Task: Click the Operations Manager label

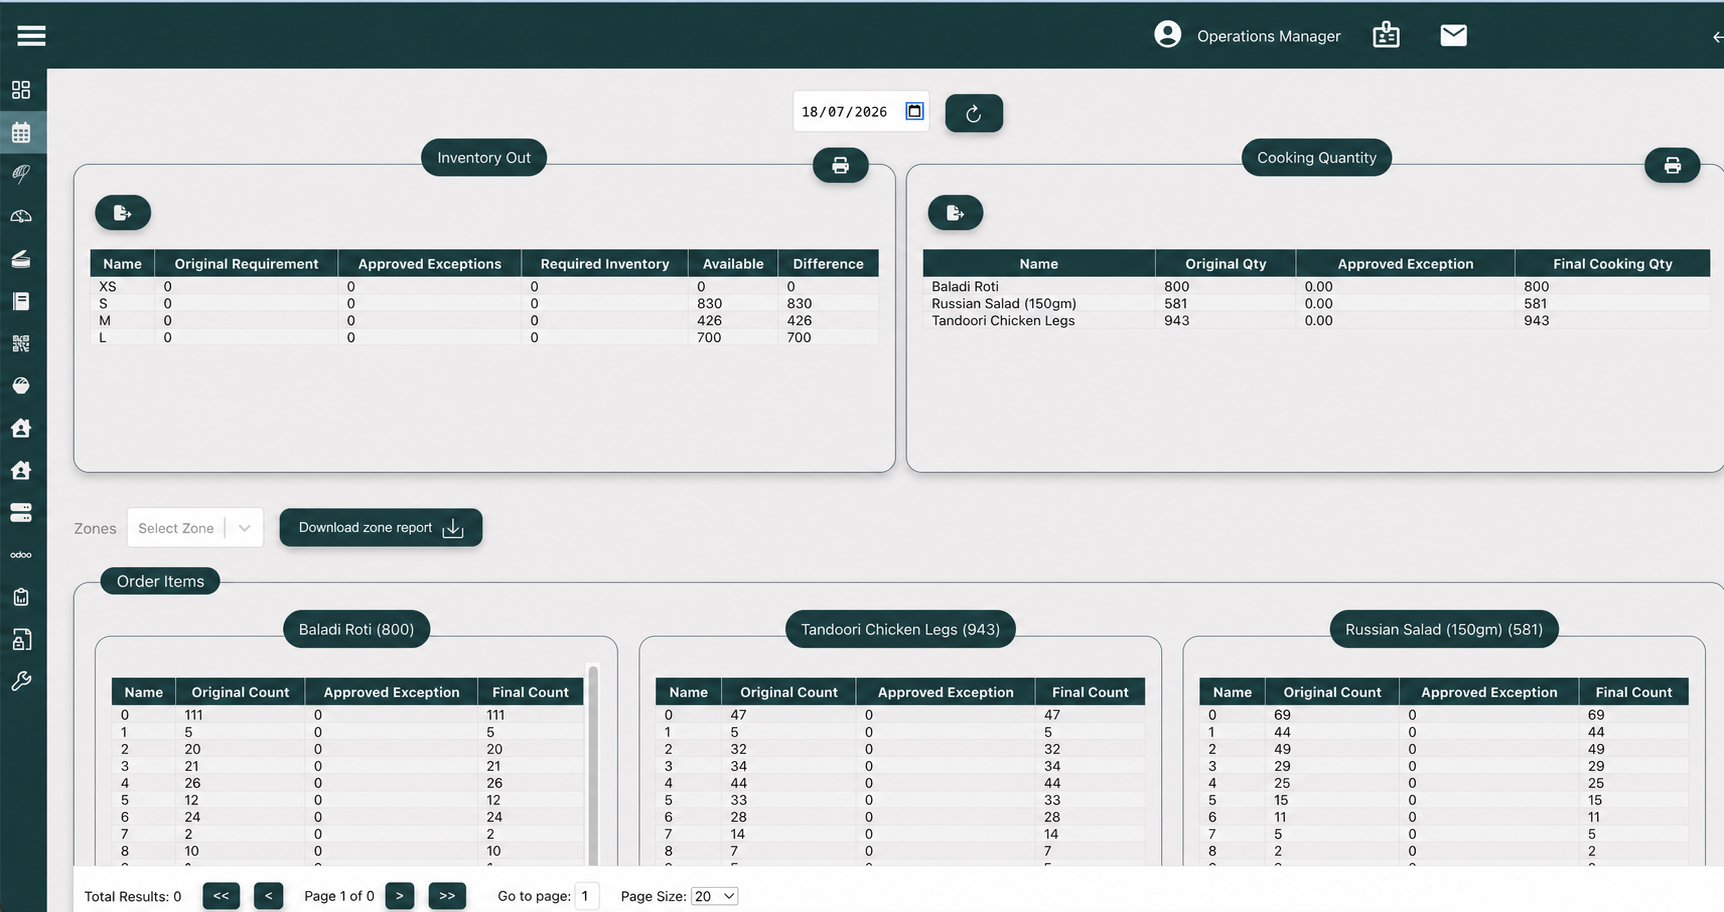Action: [1268, 36]
